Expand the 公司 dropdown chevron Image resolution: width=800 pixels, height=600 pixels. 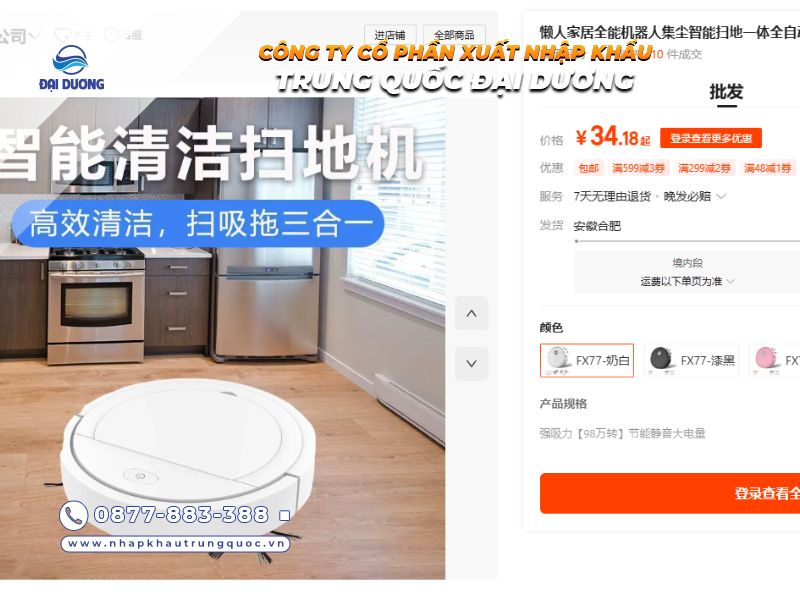coord(34,36)
